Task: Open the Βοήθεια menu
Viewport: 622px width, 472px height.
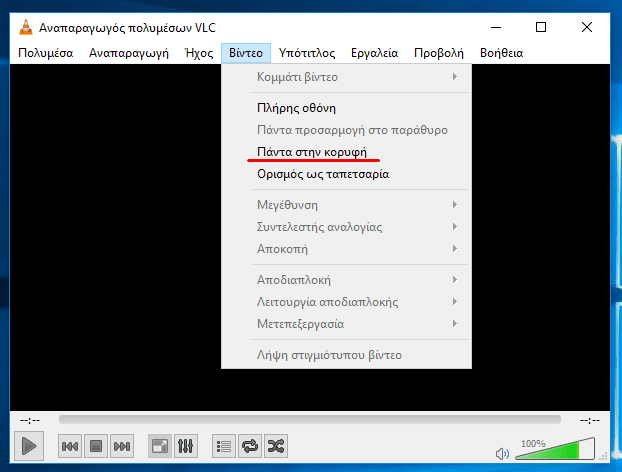Action: point(501,53)
